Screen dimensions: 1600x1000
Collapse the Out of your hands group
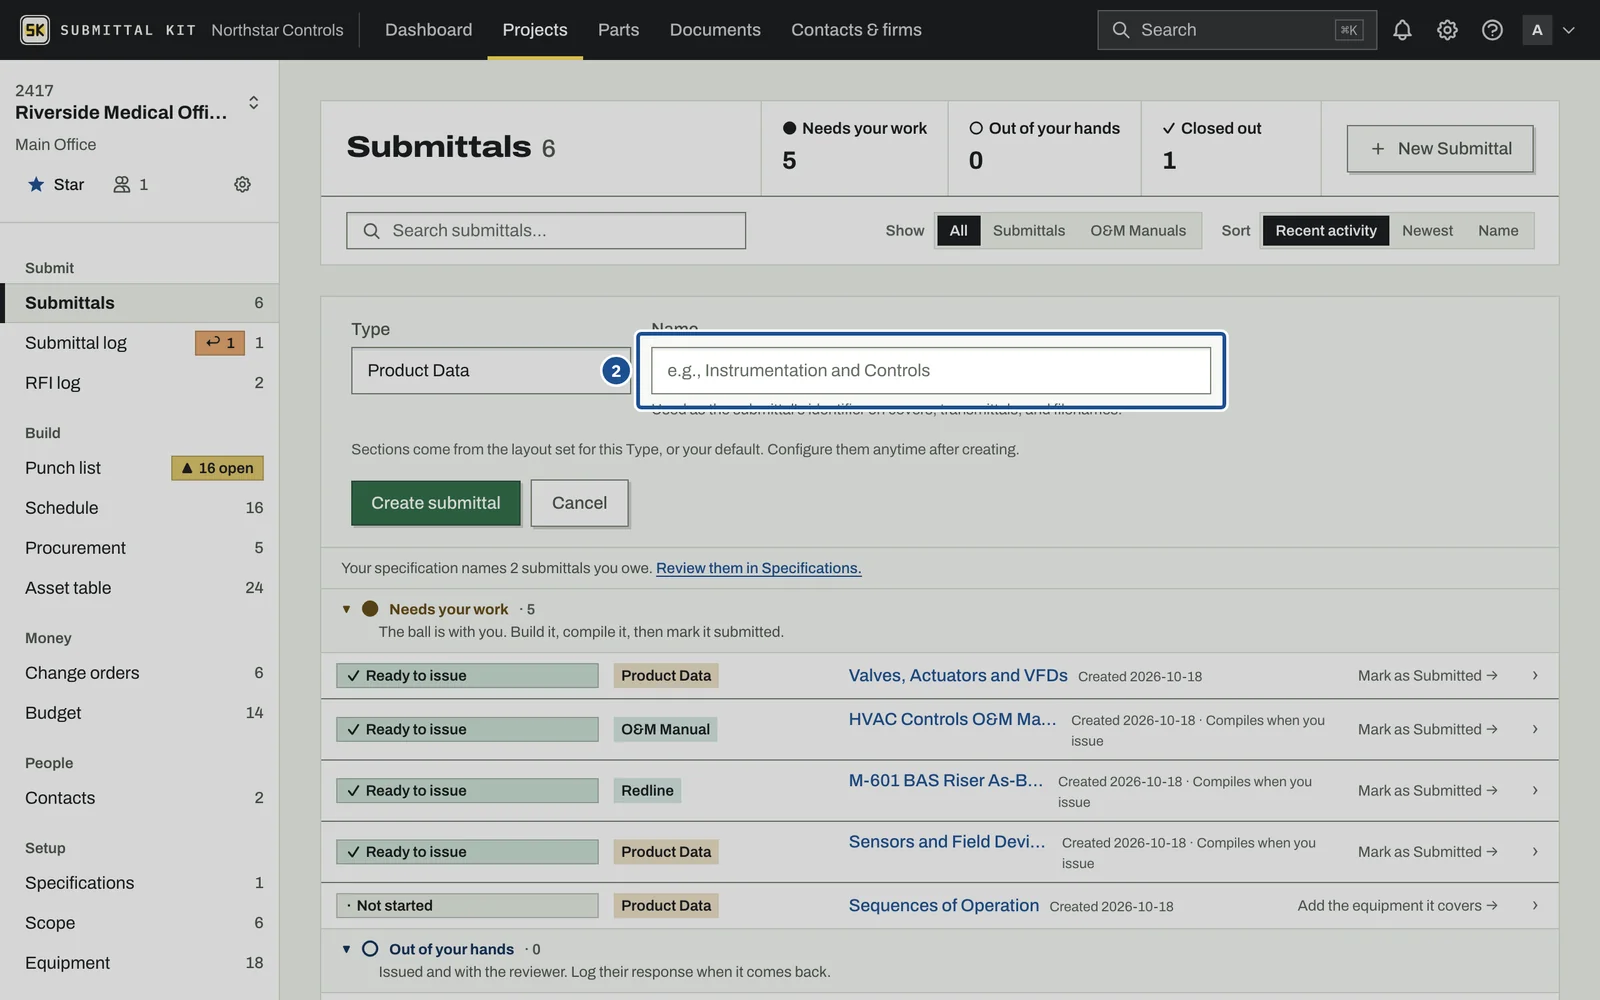click(x=346, y=949)
